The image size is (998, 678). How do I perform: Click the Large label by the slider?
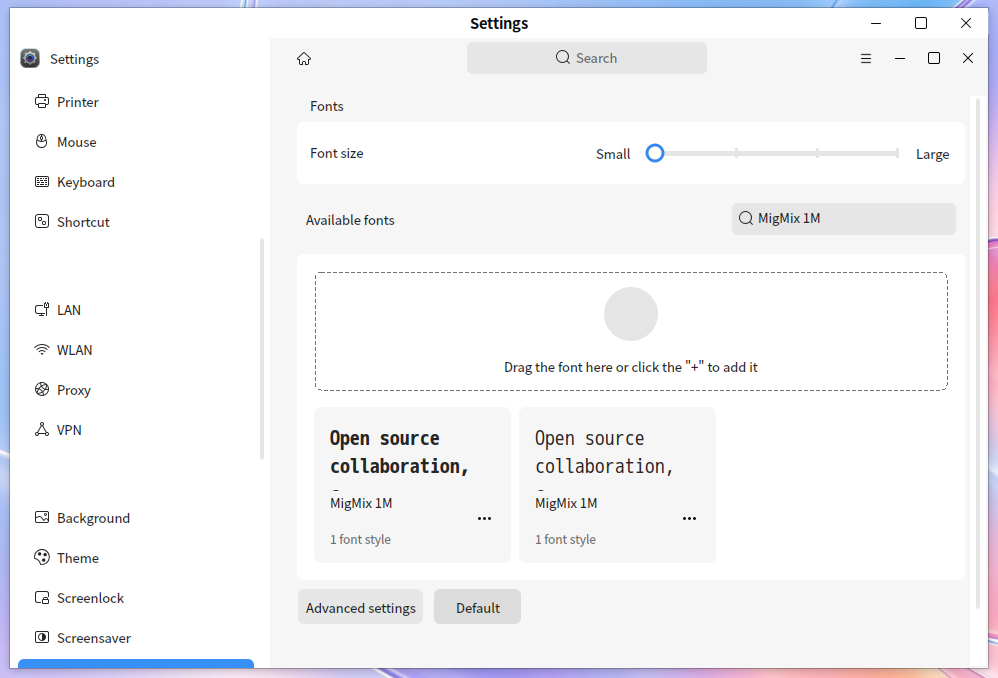pos(932,154)
